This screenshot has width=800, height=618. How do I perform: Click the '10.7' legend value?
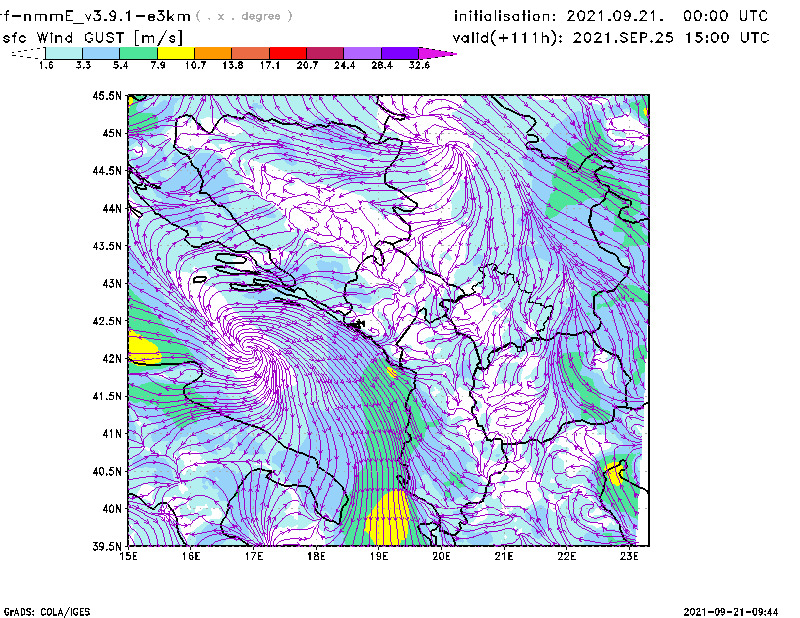195,65
